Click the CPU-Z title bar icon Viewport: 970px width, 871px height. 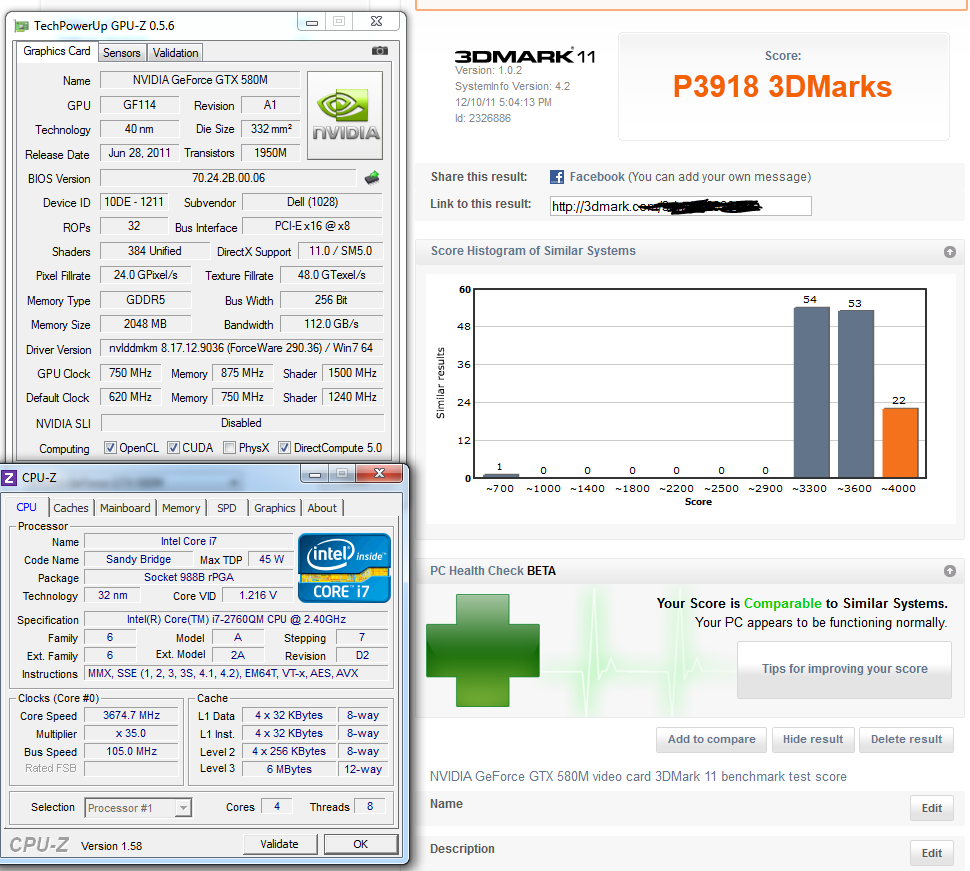10,478
